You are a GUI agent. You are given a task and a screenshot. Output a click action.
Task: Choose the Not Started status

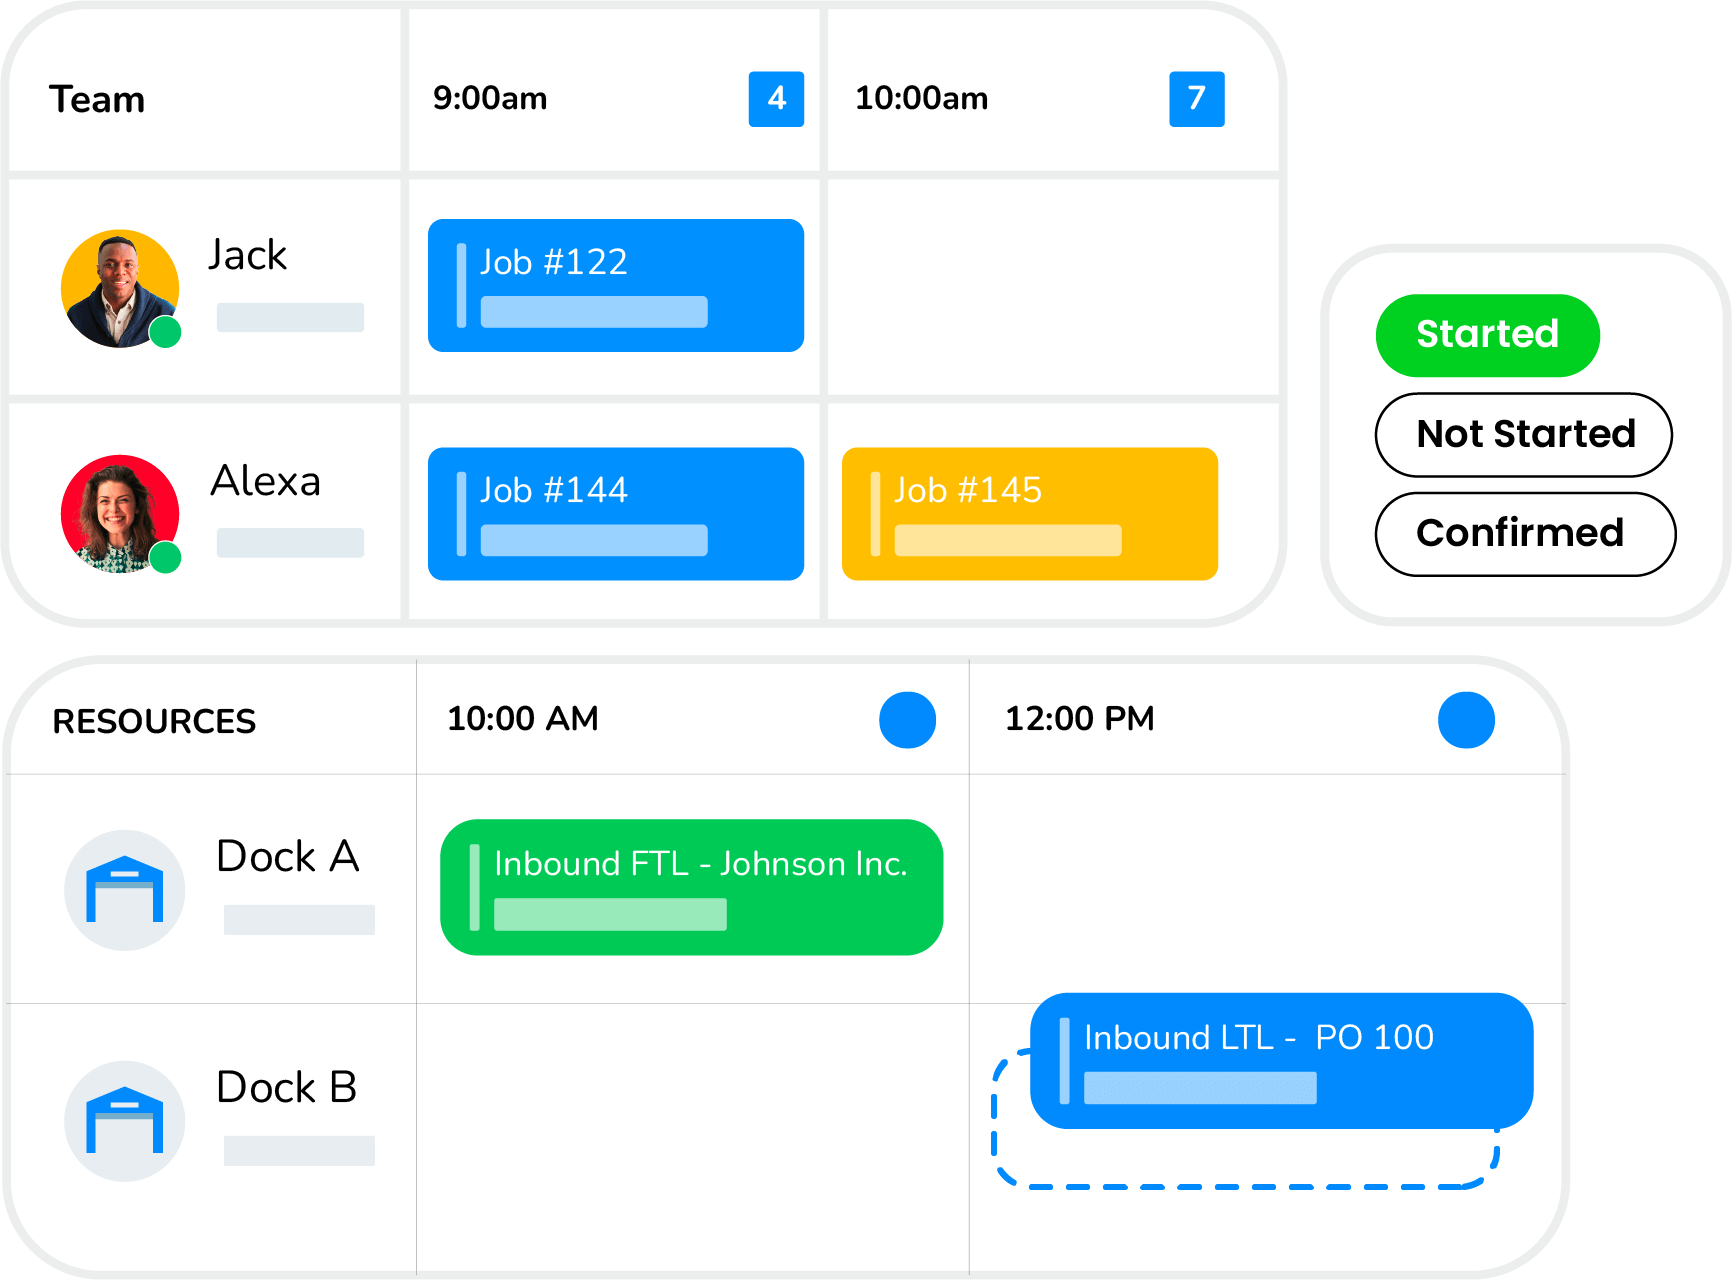point(1524,435)
